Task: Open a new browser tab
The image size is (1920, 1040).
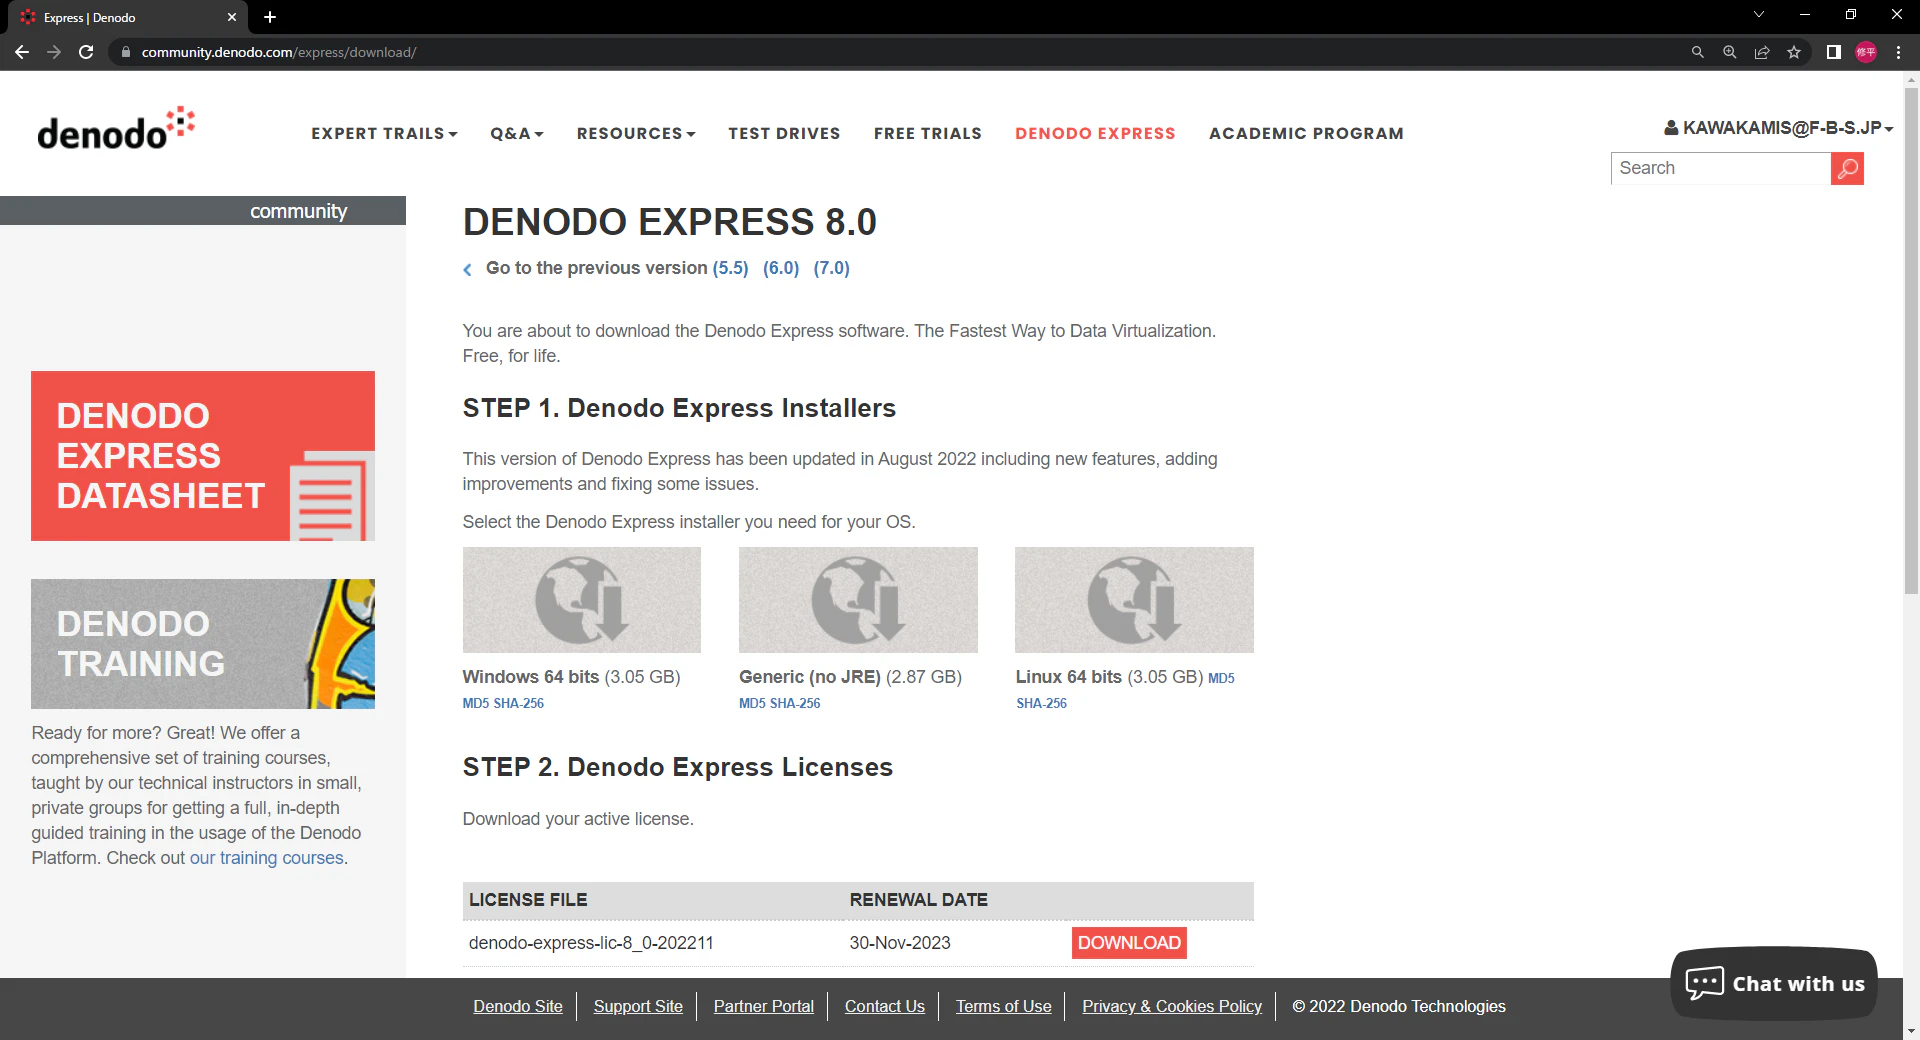Action: [x=270, y=17]
